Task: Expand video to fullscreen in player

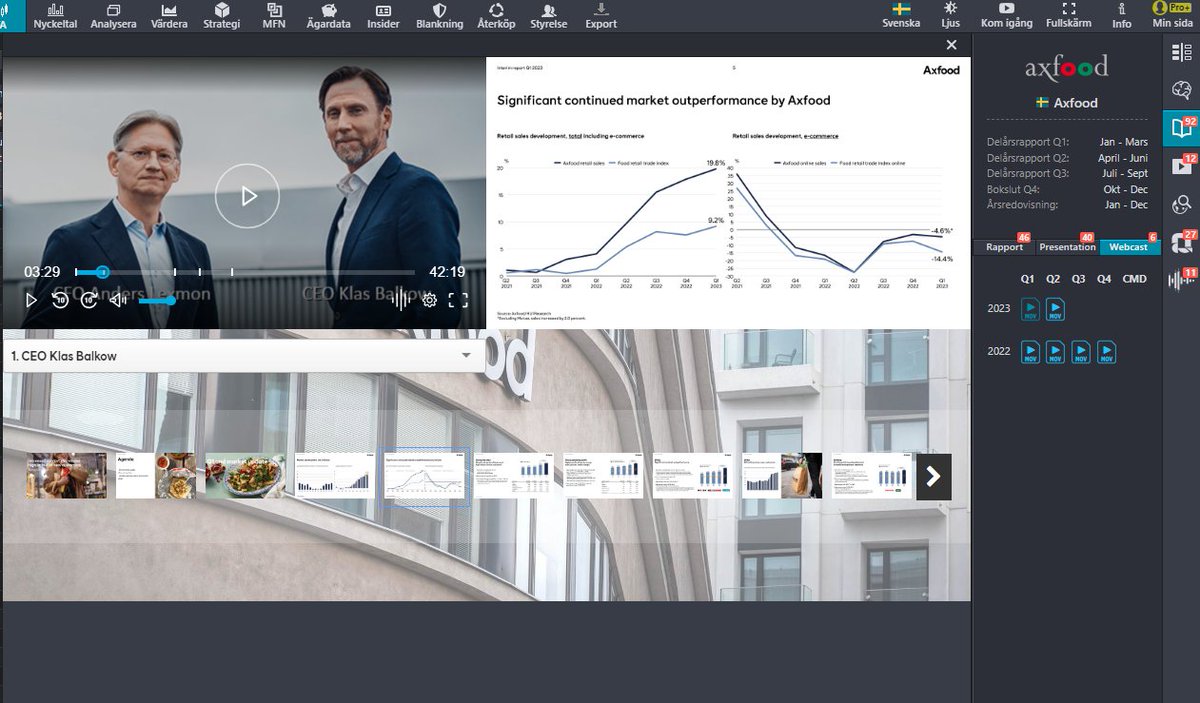Action: point(458,299)
